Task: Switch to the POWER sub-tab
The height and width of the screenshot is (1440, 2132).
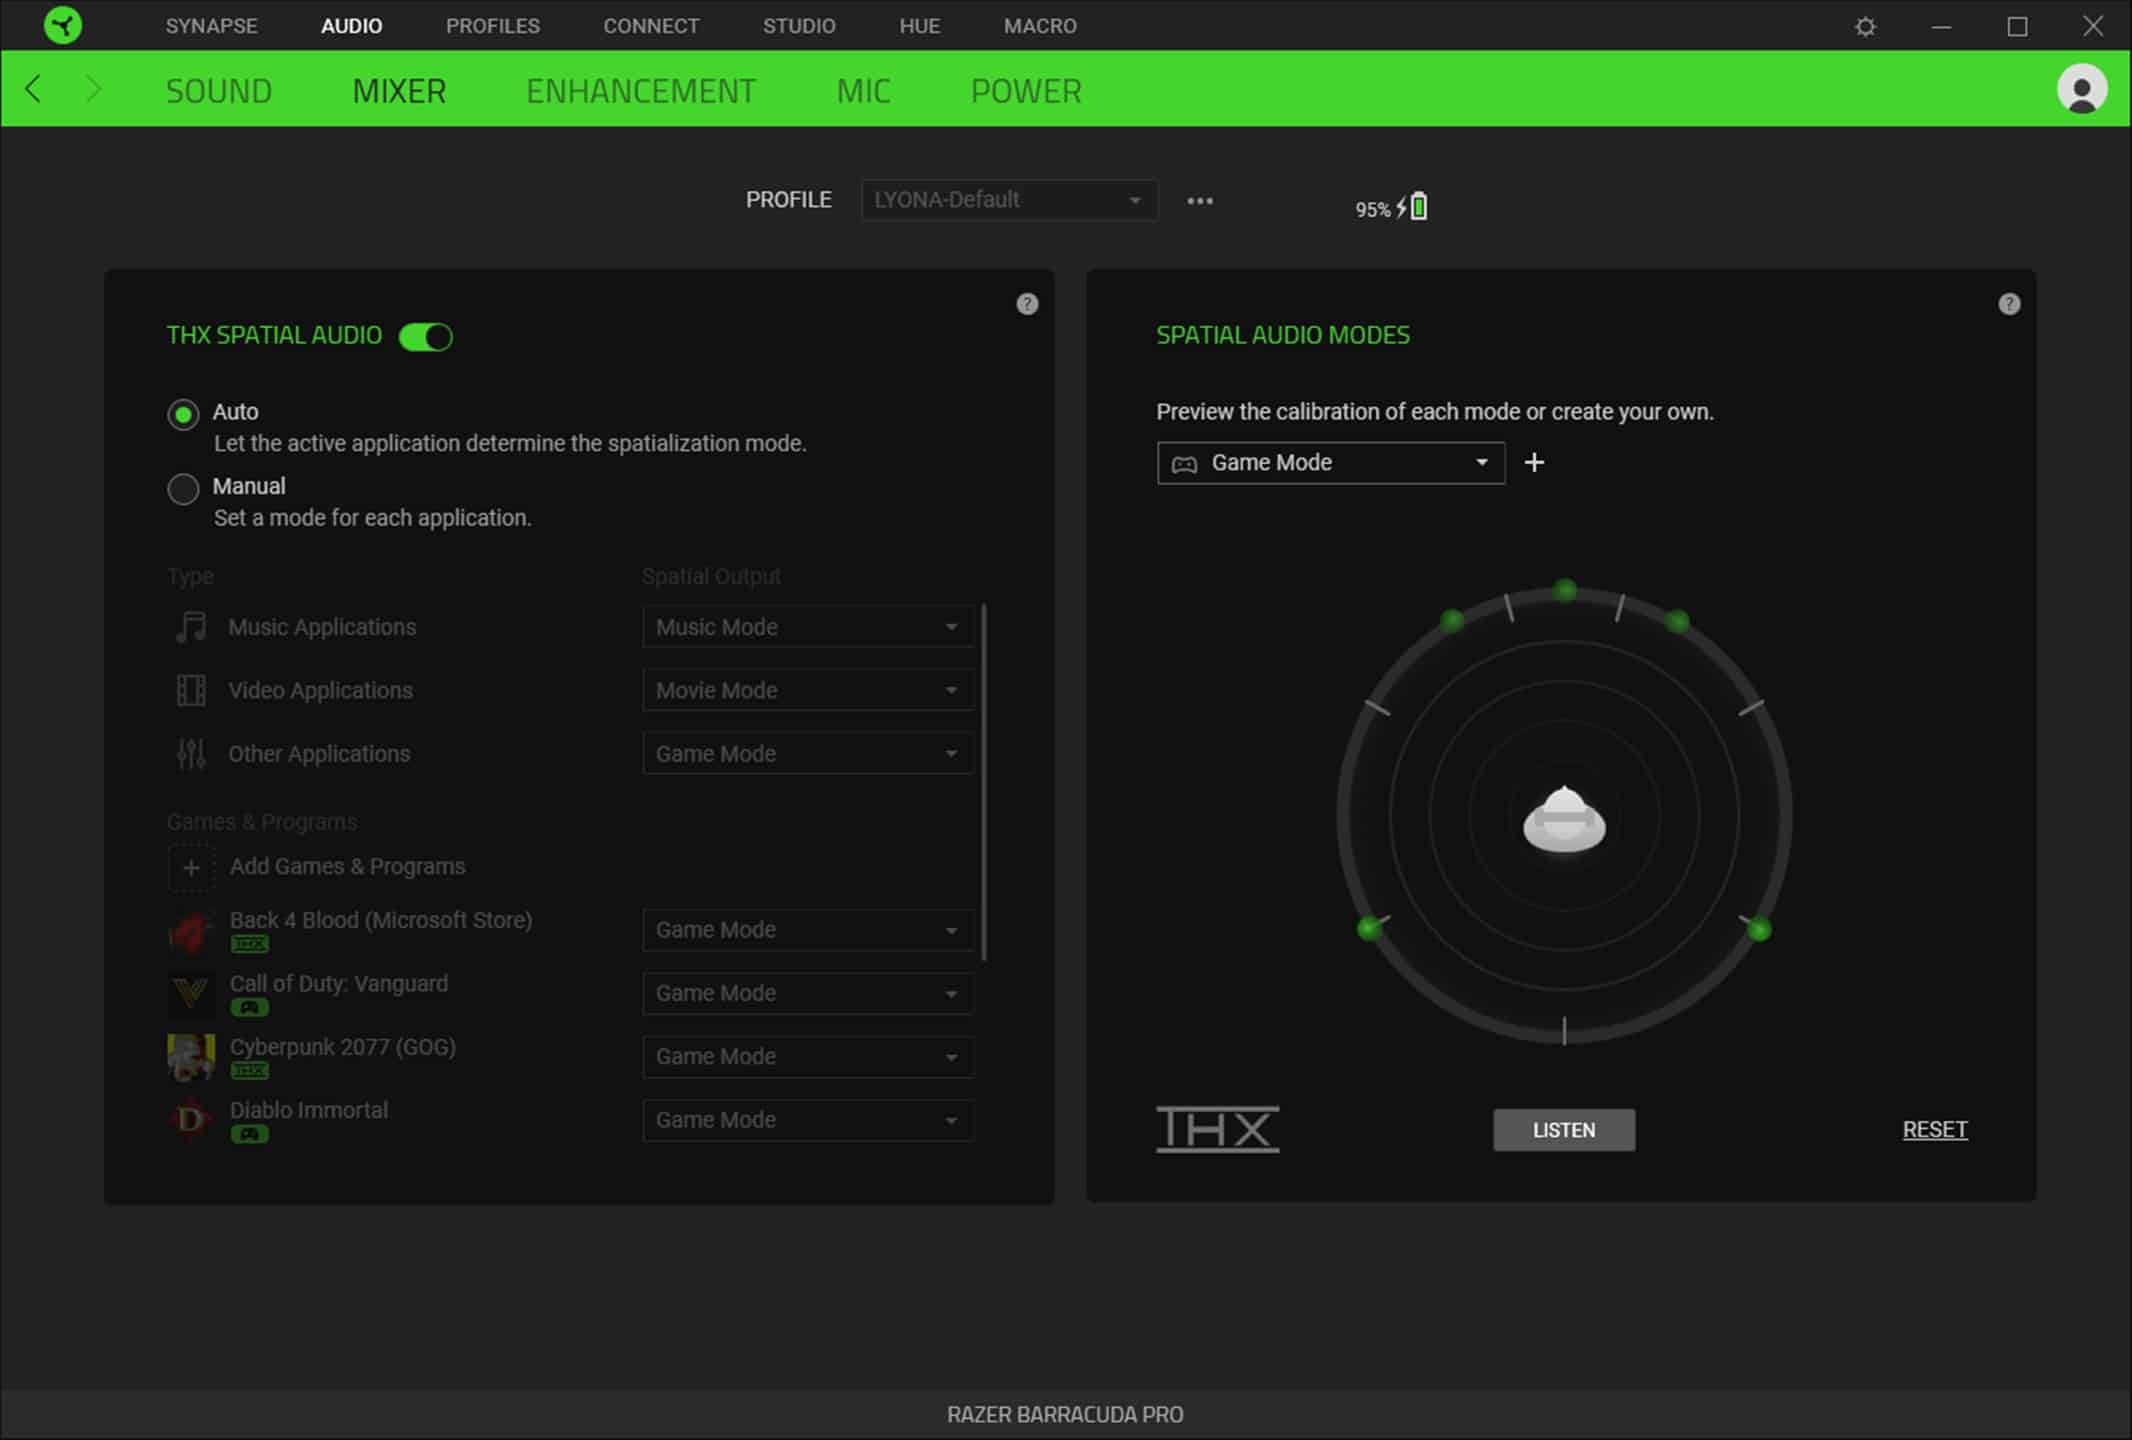Action: point(1026,91)
